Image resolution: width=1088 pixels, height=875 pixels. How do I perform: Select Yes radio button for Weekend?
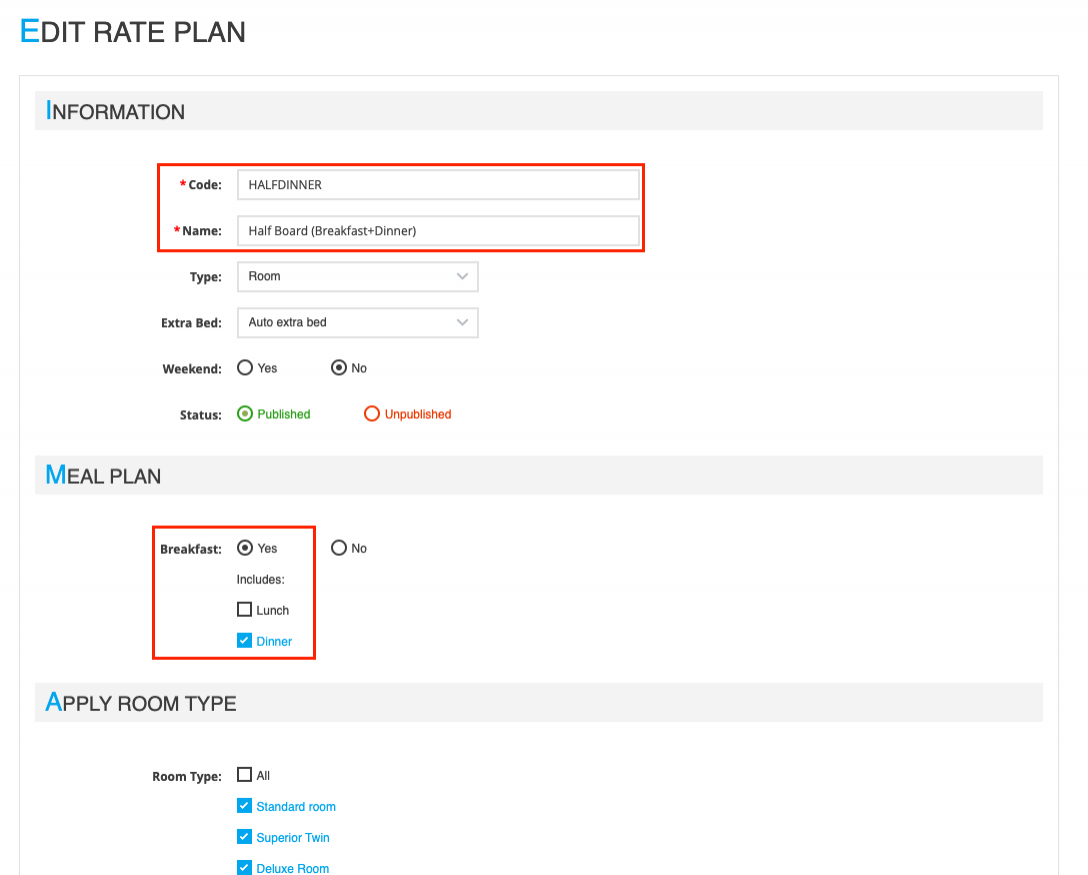point(245,368)
